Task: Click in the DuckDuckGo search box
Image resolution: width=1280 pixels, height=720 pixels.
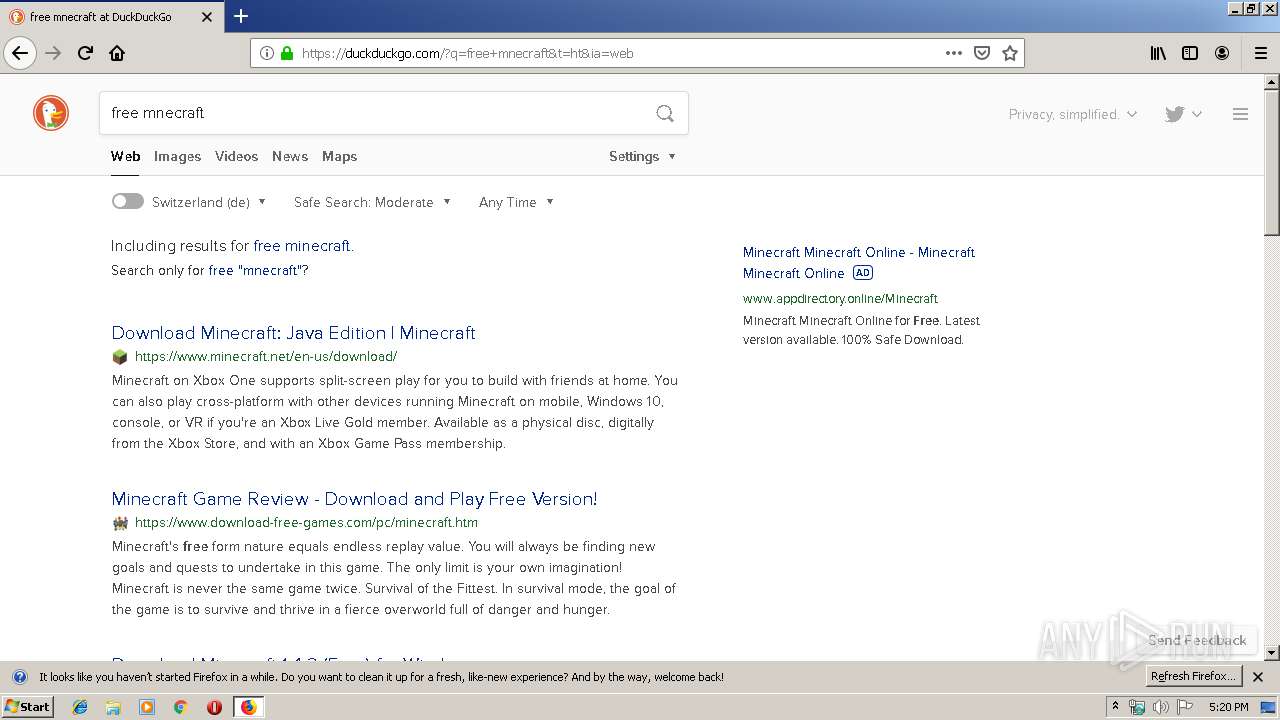Action: tap(375, 113)
